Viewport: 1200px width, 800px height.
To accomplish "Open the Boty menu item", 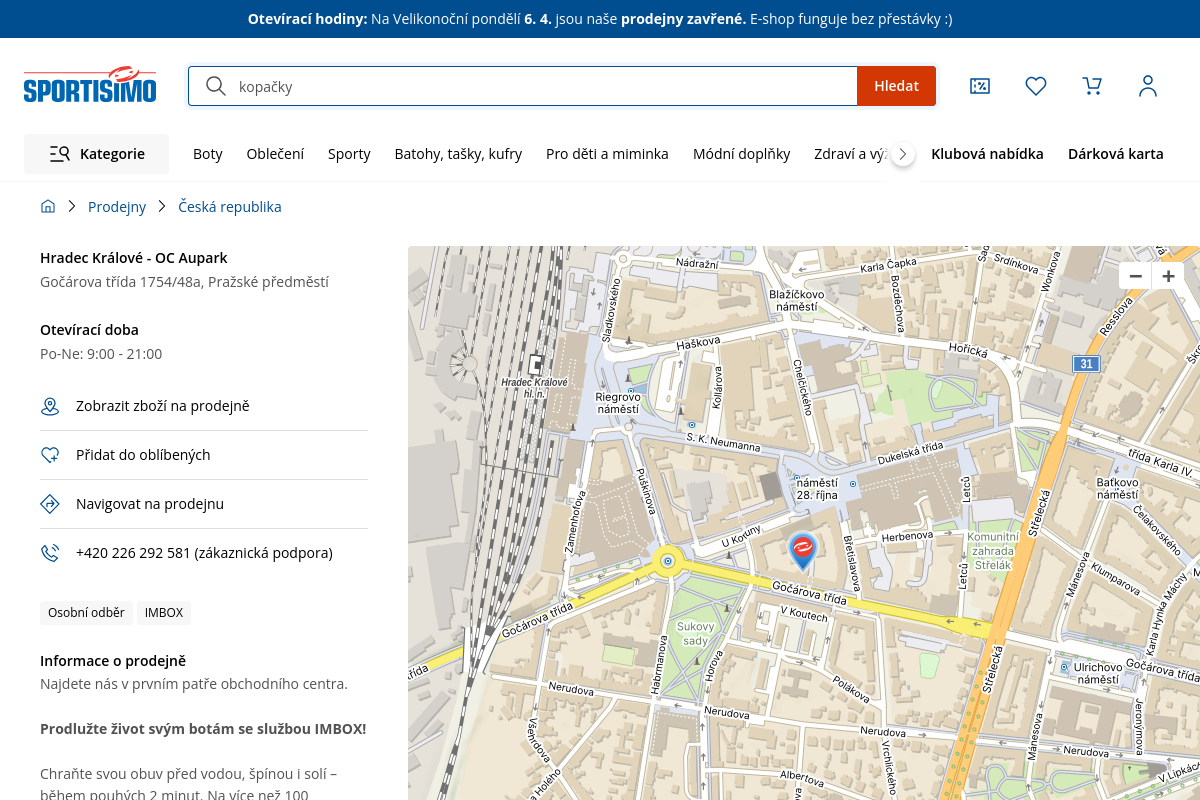I will coord(208,154).
